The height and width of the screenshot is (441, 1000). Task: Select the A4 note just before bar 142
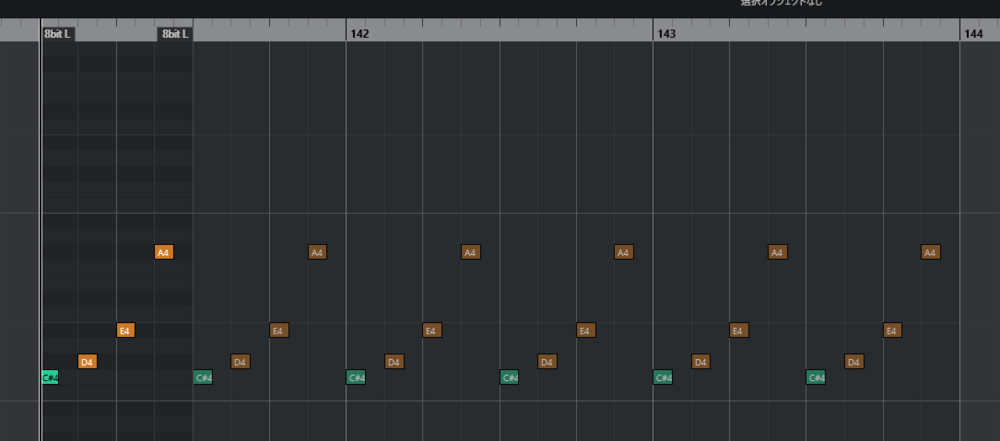(x=317, y=252)
